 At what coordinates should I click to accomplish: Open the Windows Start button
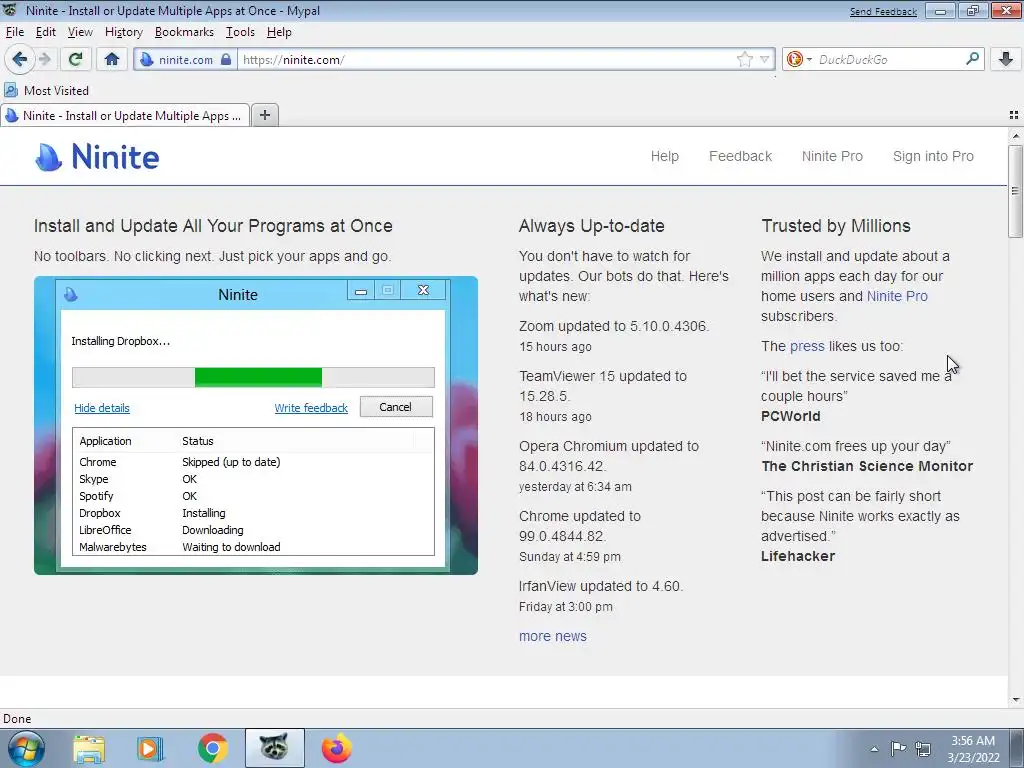pos(27,748)
